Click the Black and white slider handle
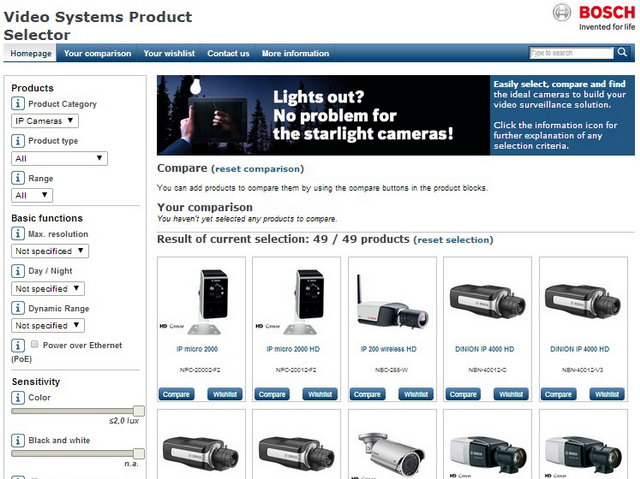 (x=139, y=453)
